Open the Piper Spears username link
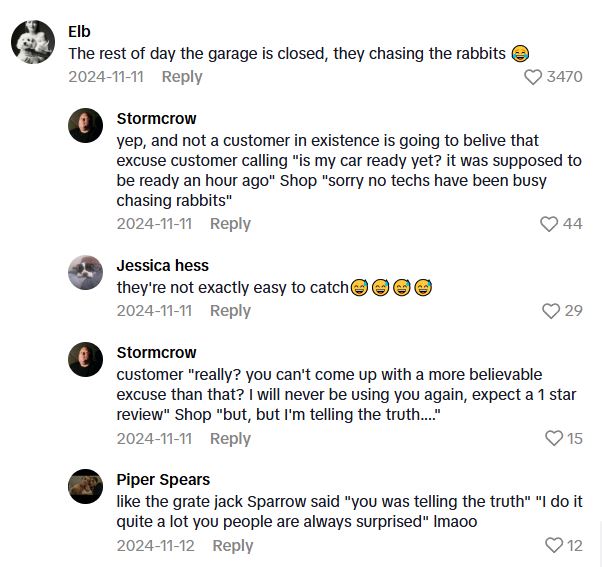This screenshot has width=602, height=567. [163, 479]
